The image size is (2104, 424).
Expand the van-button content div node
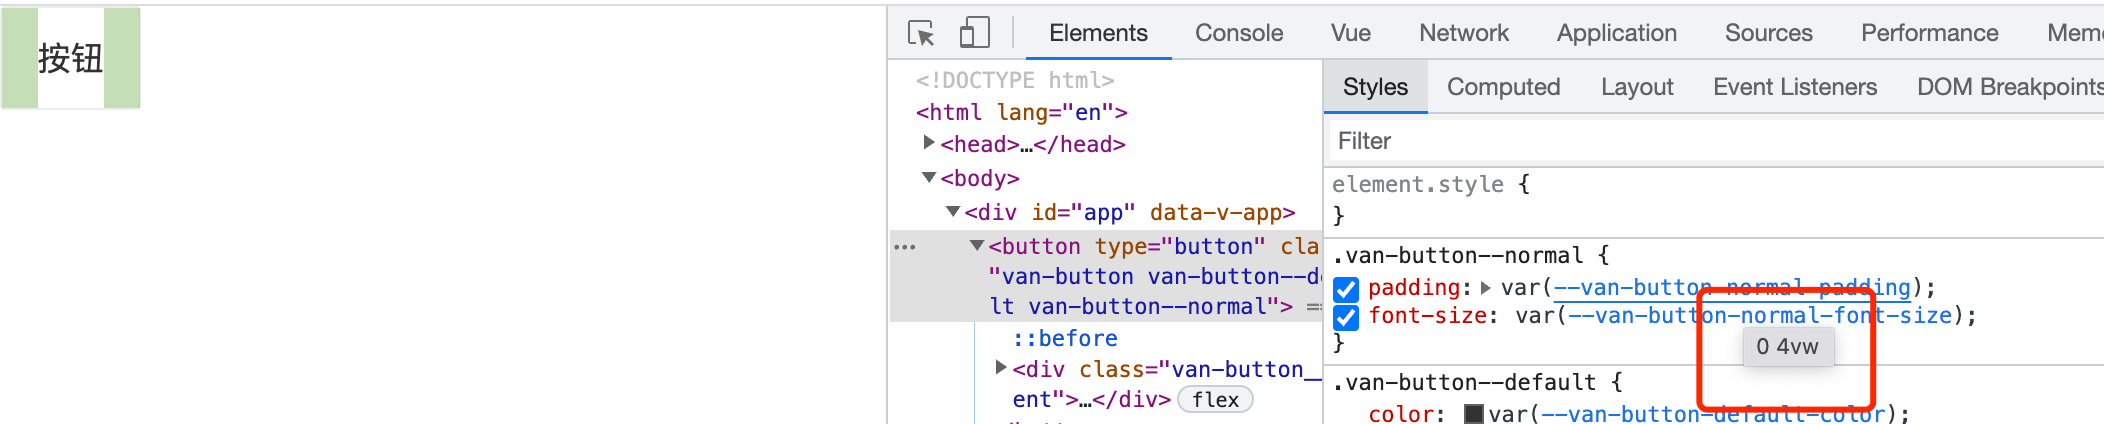pos(1001,368)
